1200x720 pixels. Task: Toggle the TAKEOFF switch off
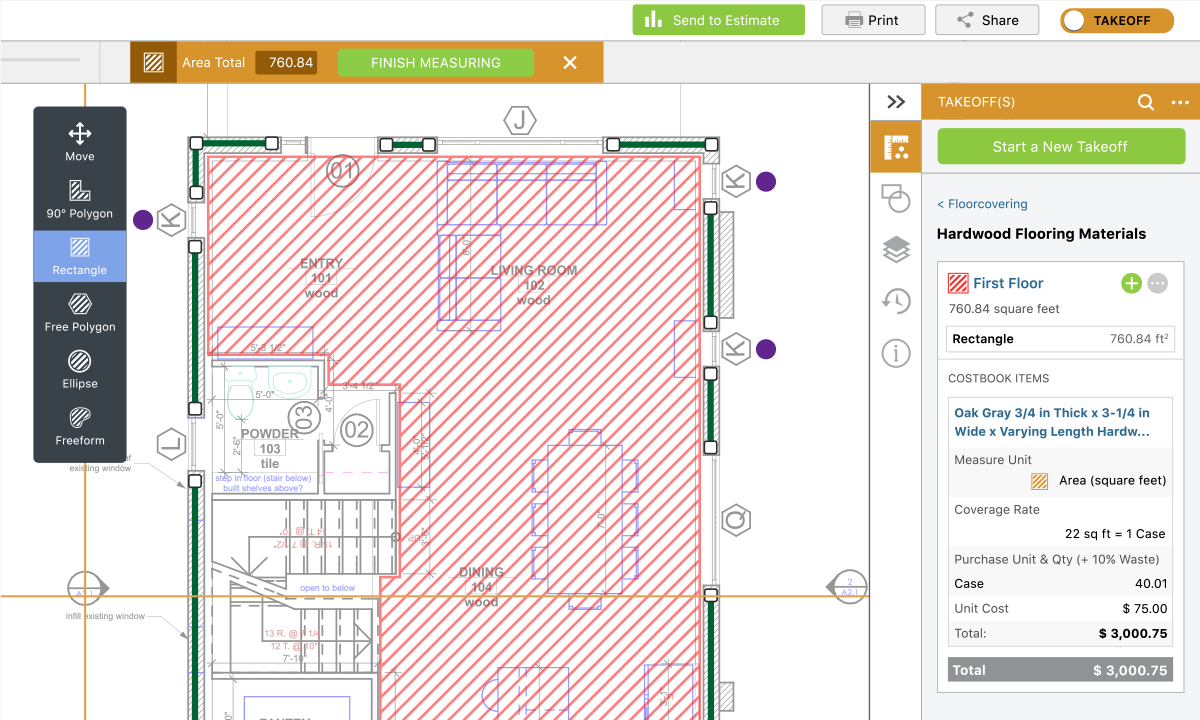pyautogui.click(x=1117, y=20)
